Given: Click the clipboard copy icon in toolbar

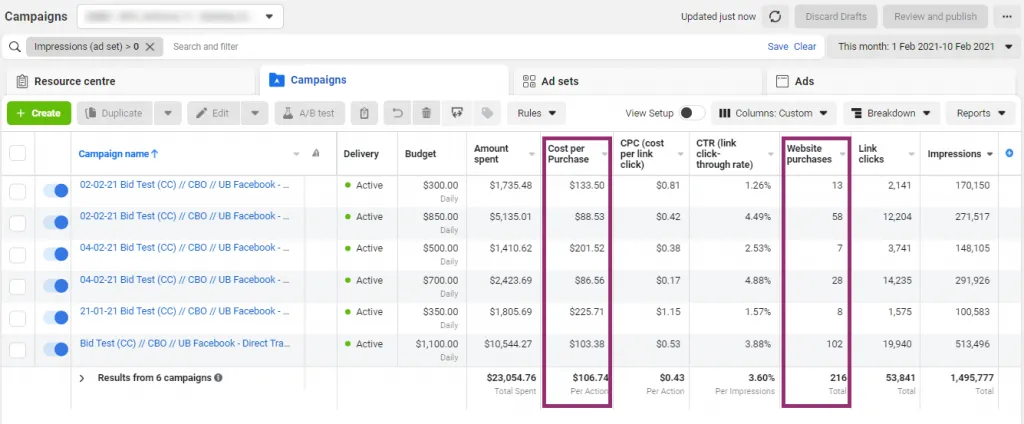Looking at the screenshot, I should [x=366, y=113].
